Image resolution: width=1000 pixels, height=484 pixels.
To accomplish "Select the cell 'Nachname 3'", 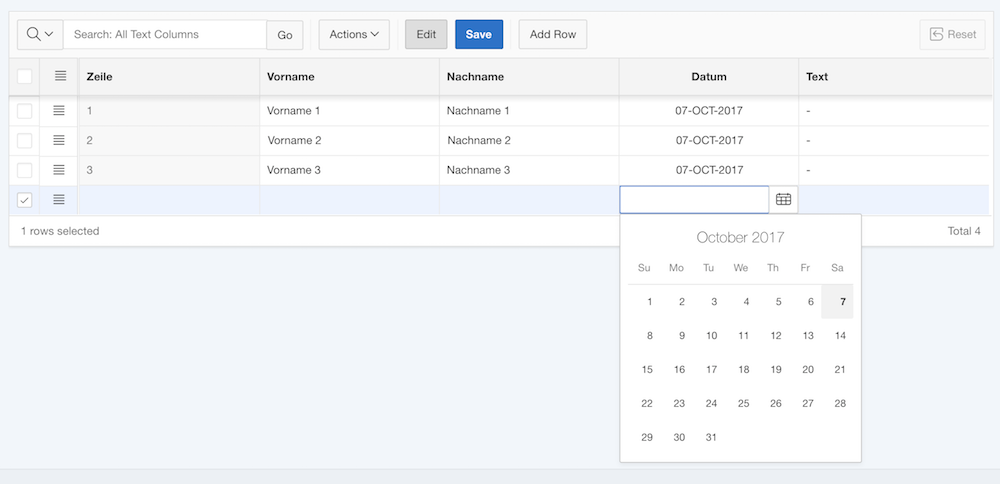I will [529, 170].
